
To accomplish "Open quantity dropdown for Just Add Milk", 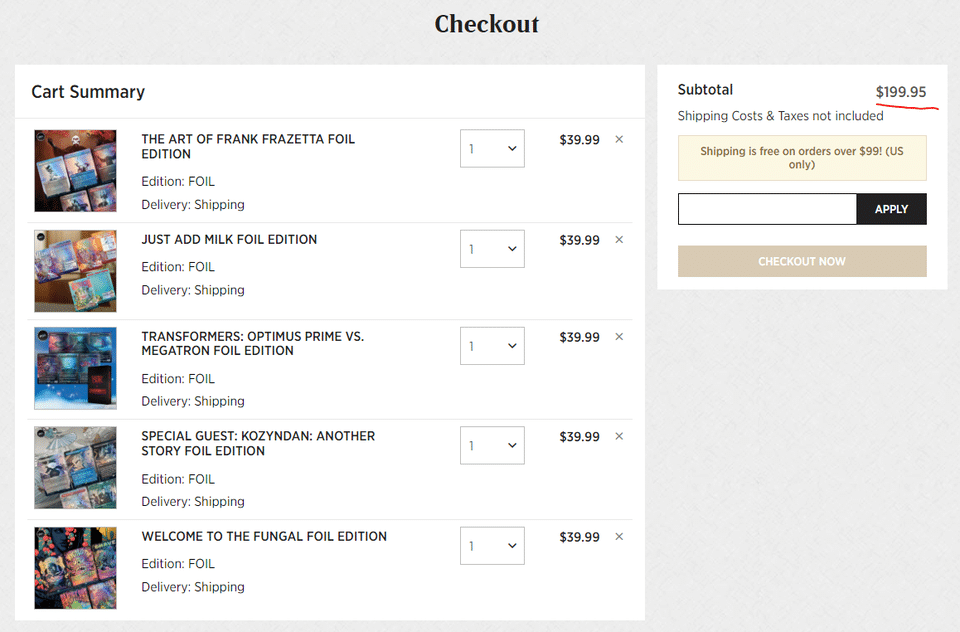I will [x=492, y=248].
